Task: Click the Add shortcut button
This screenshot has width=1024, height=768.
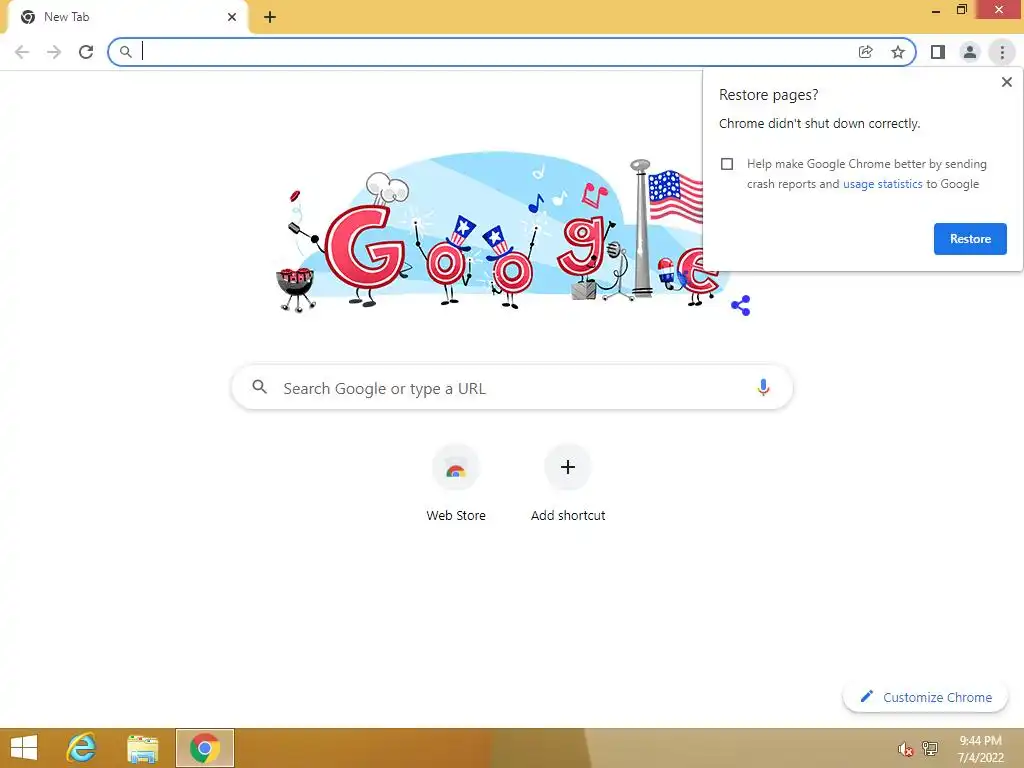Action: (x=568, y=483)
